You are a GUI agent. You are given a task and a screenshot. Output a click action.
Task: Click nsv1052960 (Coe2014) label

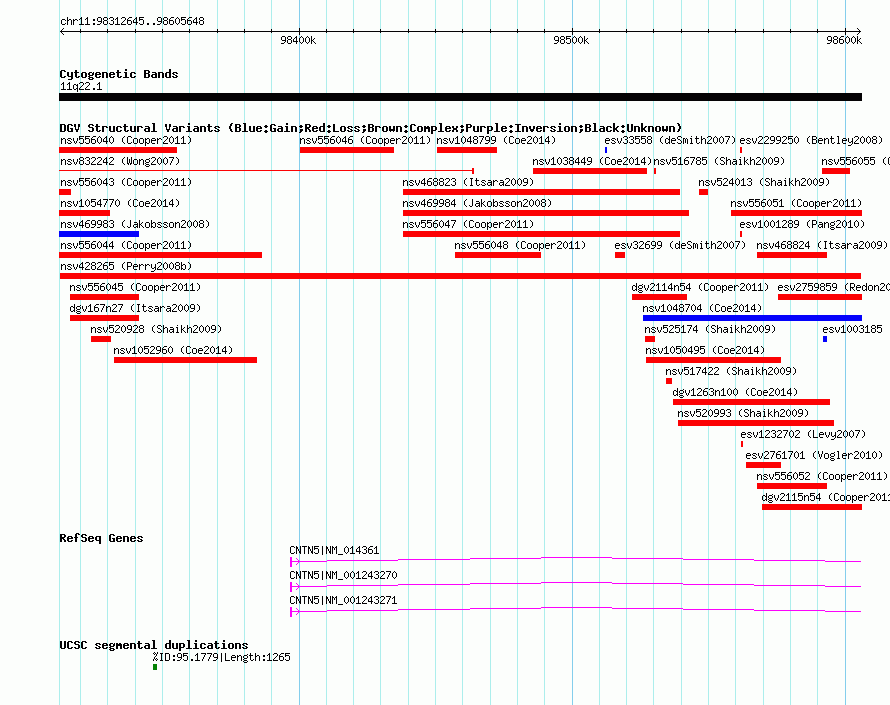click(x=173, y=350)
